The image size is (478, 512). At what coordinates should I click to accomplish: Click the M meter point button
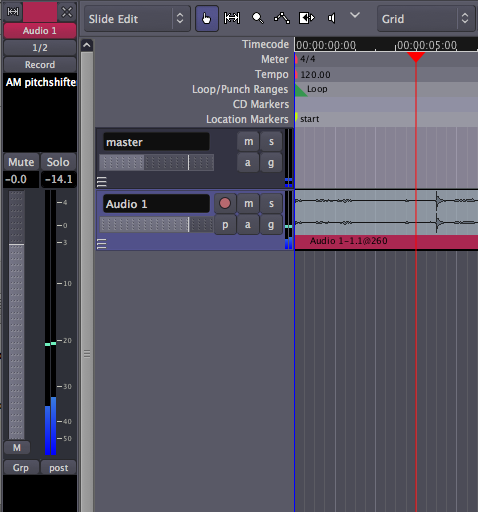click(x=17, y=447)
